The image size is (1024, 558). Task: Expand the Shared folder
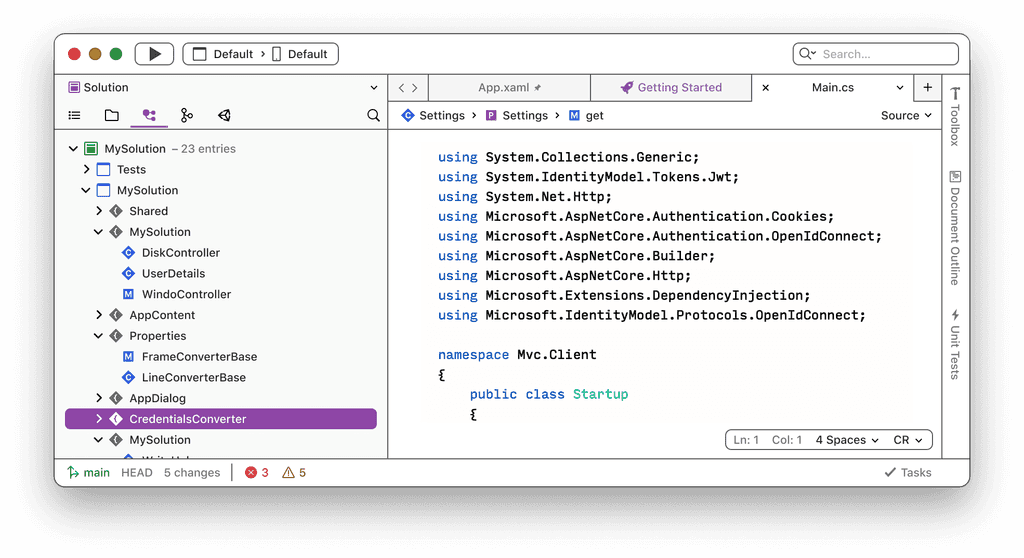point(99,211)
